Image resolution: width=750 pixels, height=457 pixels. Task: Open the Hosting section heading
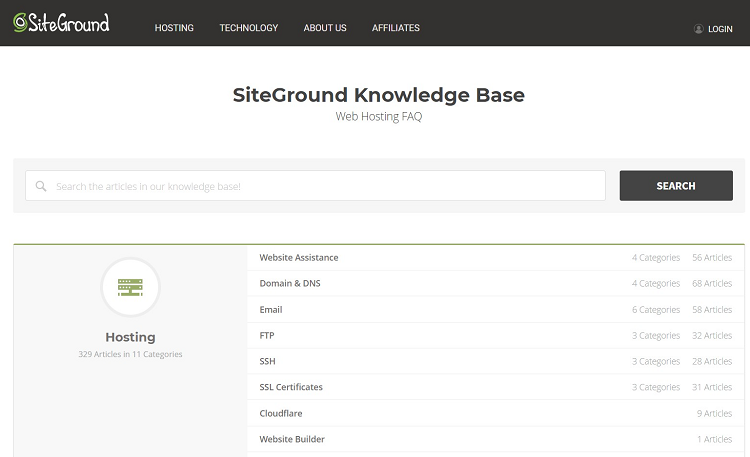tap(130, 337)
